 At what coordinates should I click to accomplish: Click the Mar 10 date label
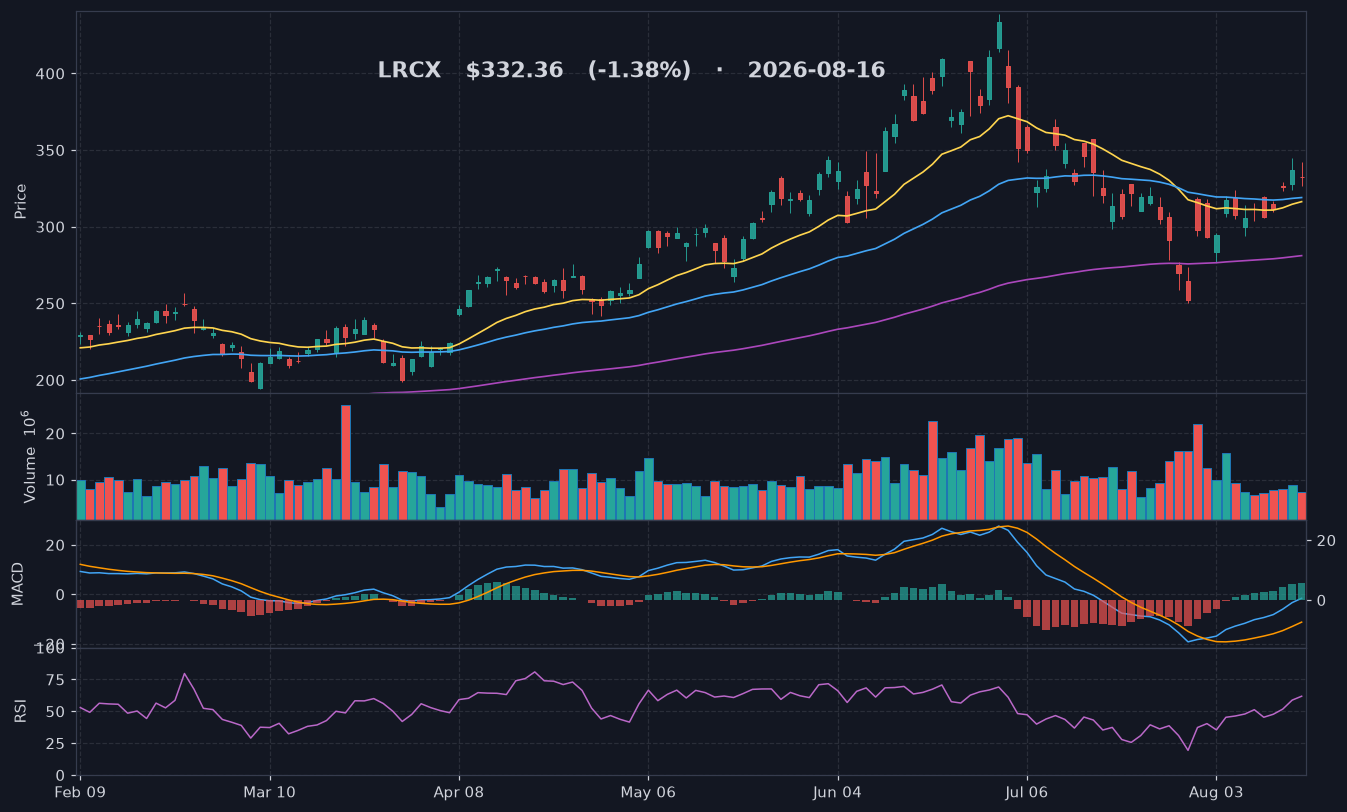(x=270, y=792)
